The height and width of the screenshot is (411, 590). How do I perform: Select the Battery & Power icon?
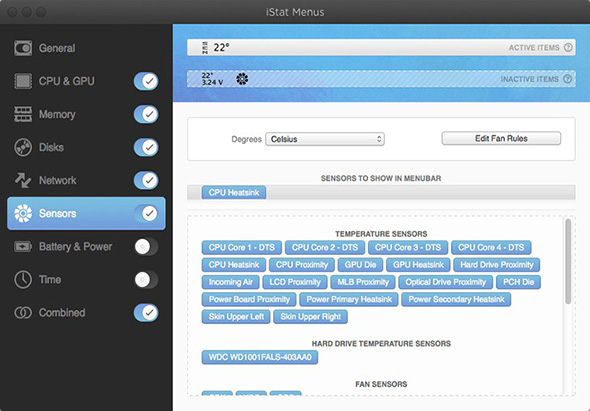coord(23,247)
